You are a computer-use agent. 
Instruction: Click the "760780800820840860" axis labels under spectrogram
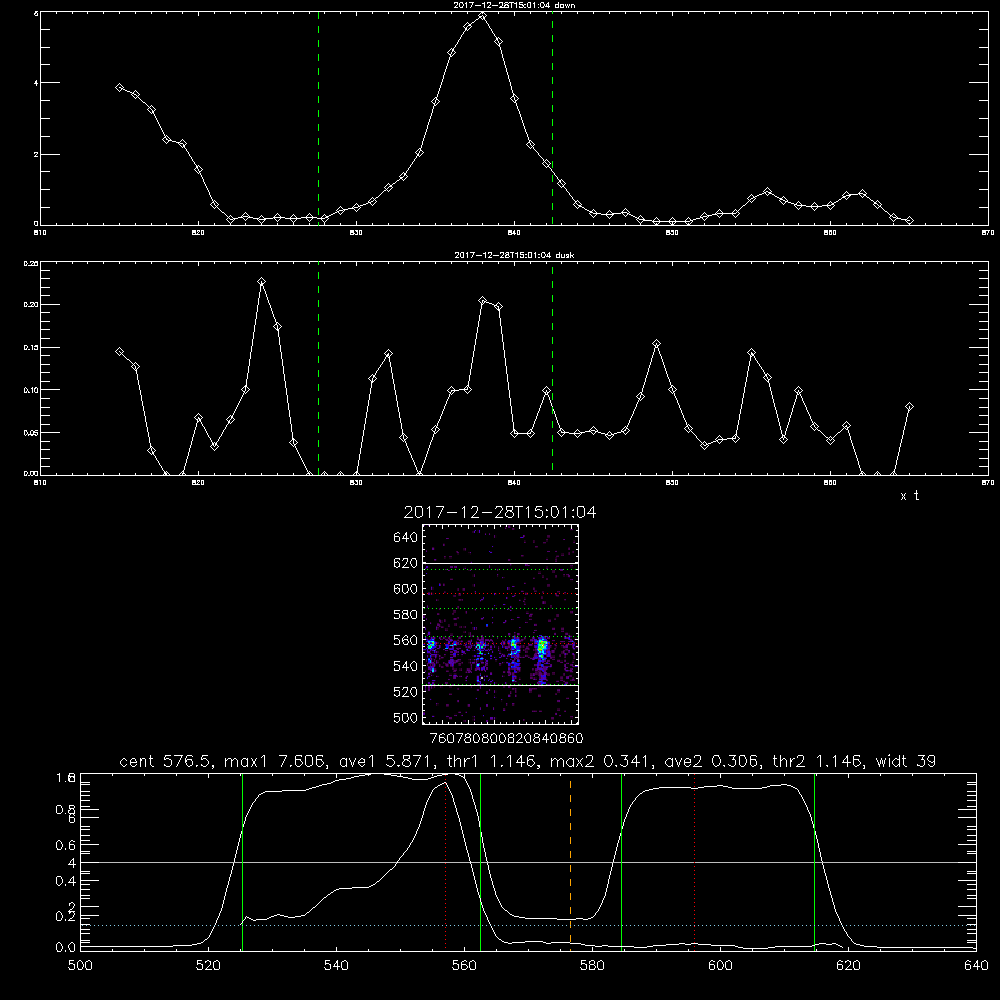pyautogui.click(x=506, y=739)
